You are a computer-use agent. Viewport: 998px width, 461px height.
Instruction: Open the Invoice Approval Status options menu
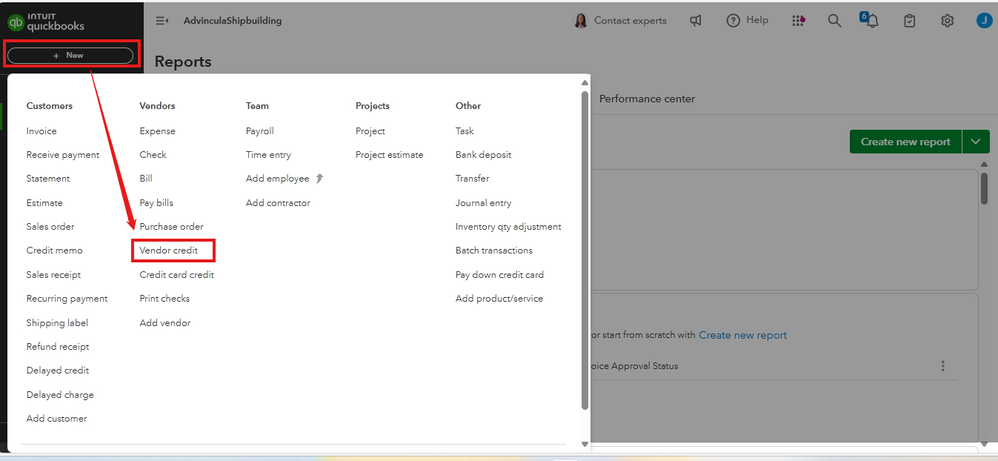pos(942,366)
